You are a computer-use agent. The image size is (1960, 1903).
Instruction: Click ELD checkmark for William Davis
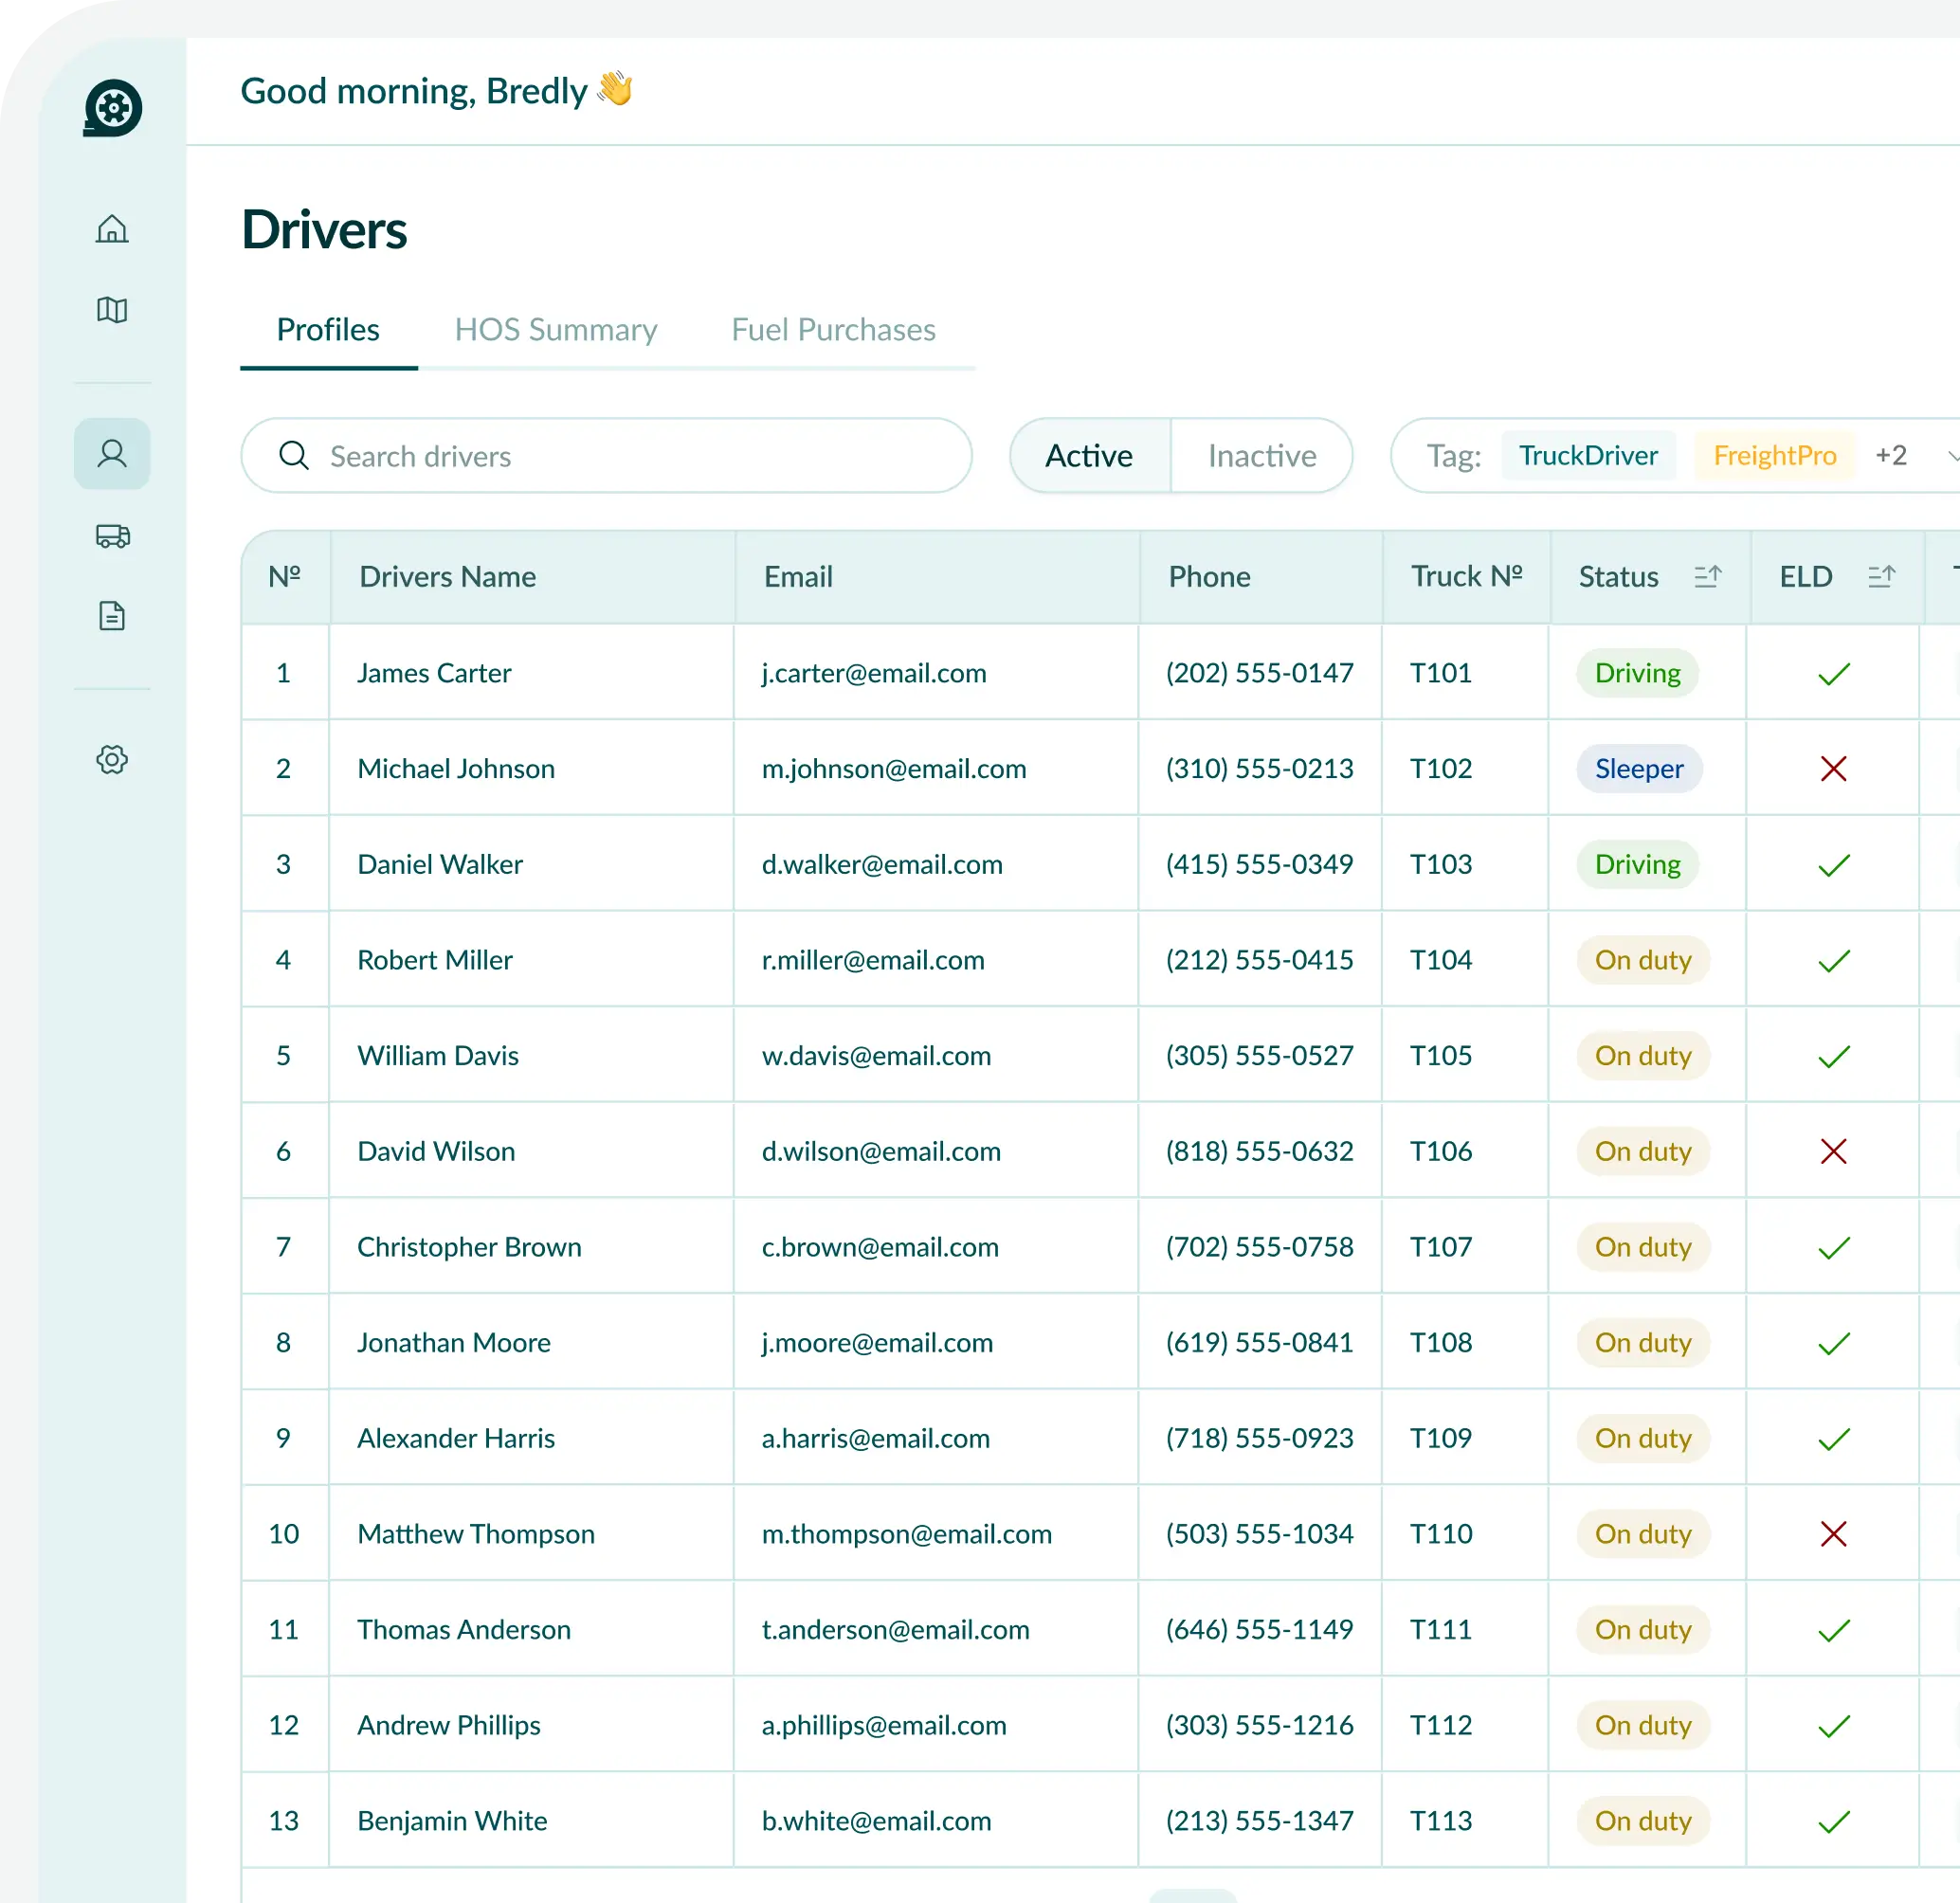click(1834, 1057)
